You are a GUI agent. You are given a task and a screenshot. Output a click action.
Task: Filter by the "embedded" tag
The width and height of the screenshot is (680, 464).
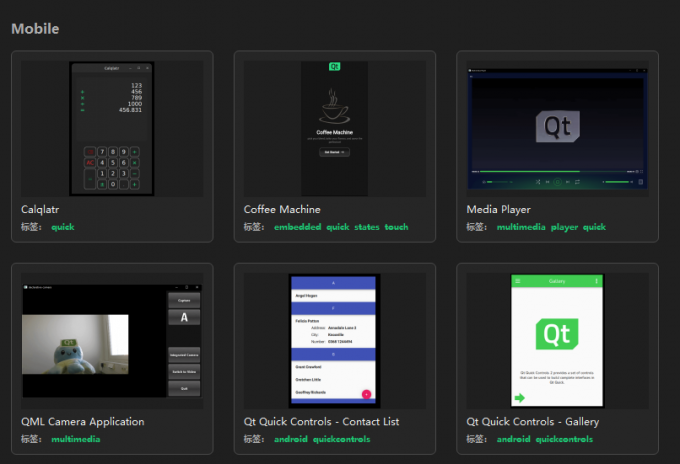[x=297, y=227]
